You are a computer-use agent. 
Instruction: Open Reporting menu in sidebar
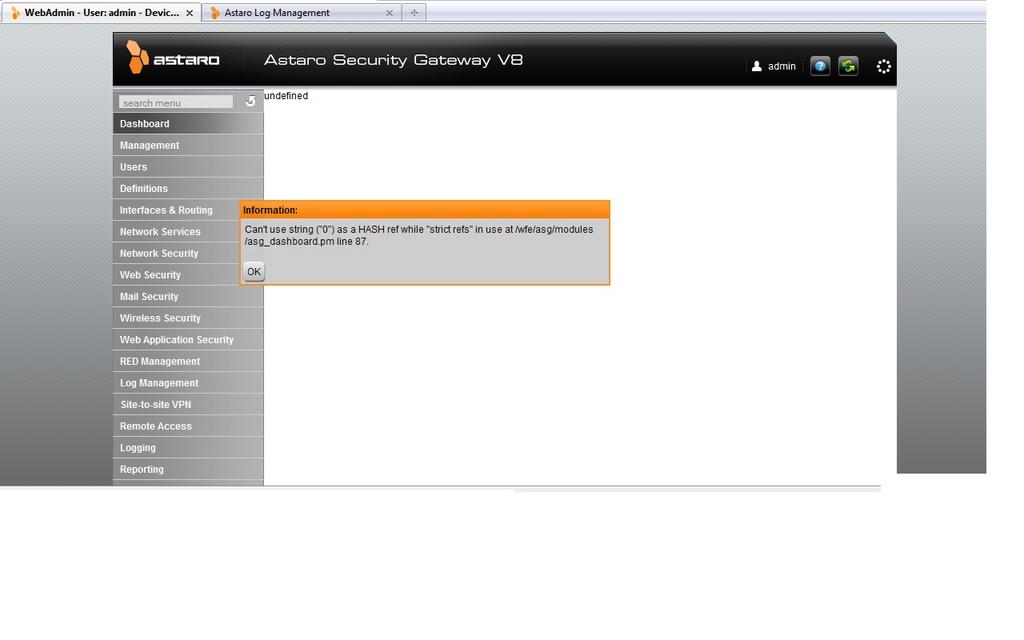(188, 468)
